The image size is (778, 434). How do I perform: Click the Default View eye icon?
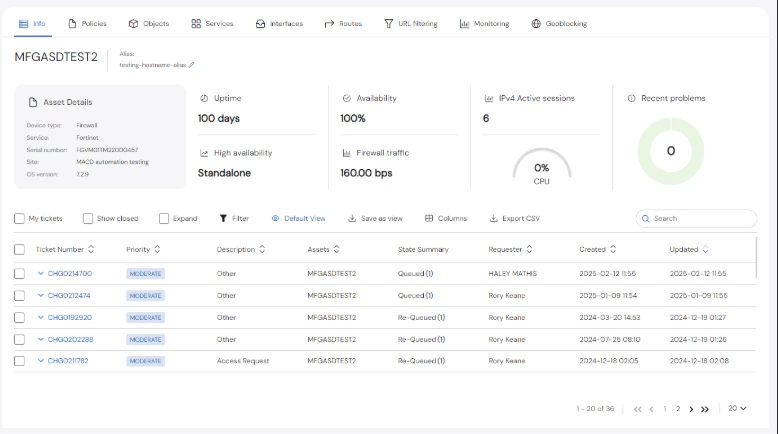point(275,218)
